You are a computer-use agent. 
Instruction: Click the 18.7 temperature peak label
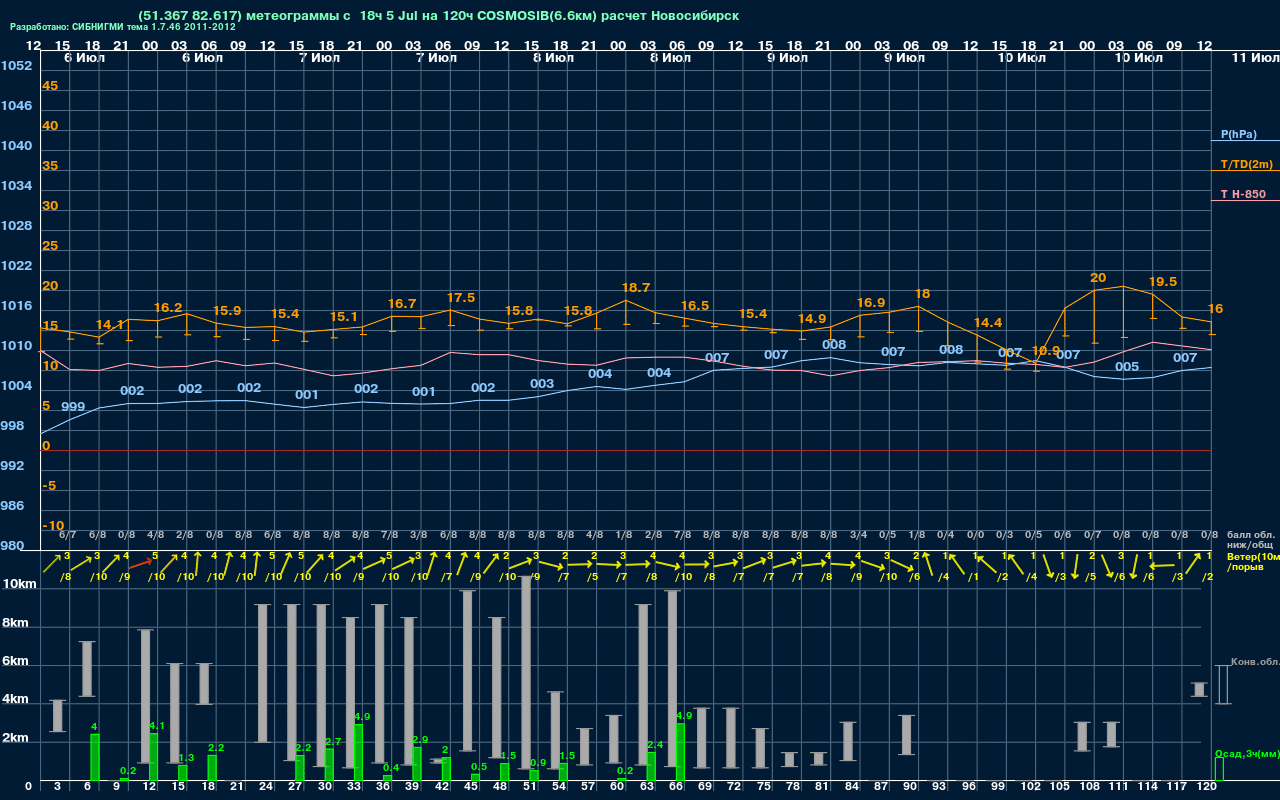tap(636, 288)
